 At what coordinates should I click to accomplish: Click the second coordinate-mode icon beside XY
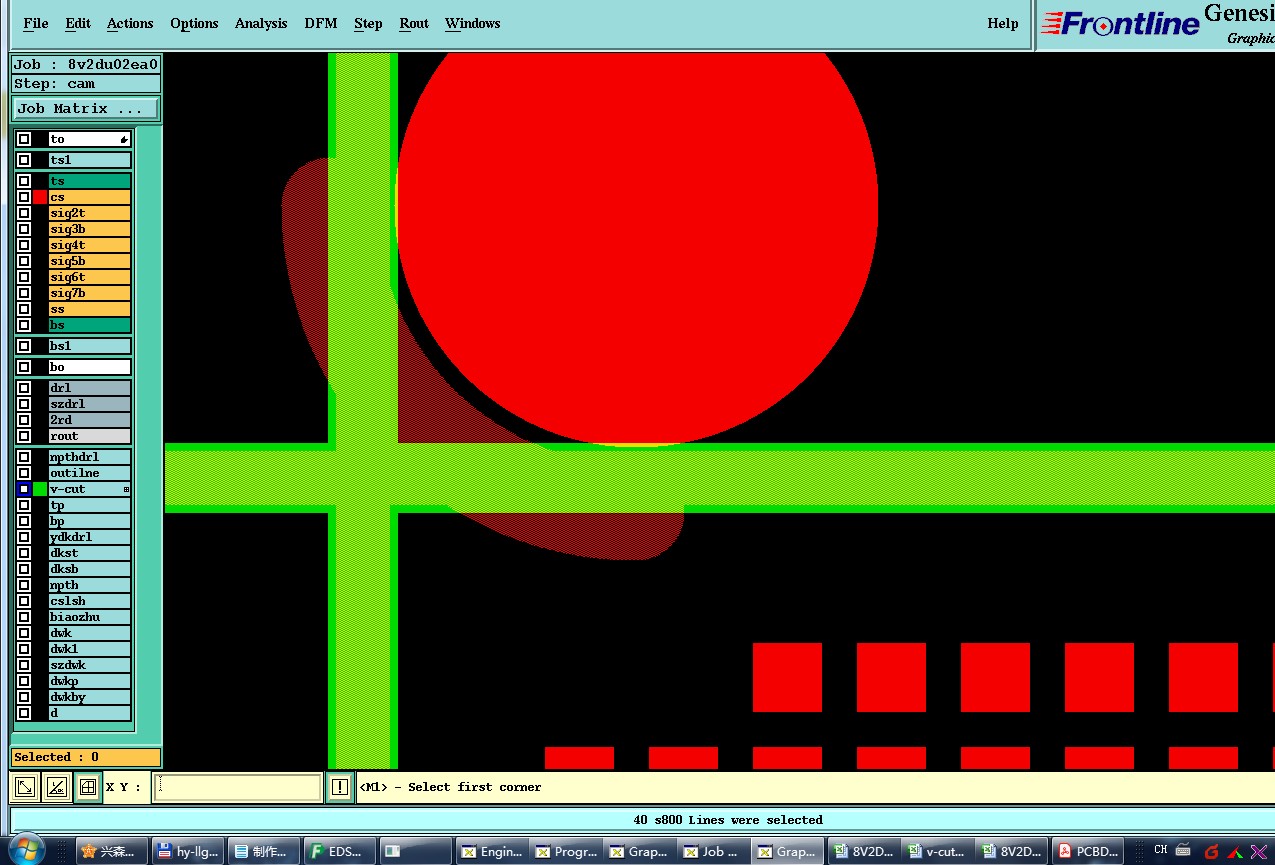[x=56, y=787]
